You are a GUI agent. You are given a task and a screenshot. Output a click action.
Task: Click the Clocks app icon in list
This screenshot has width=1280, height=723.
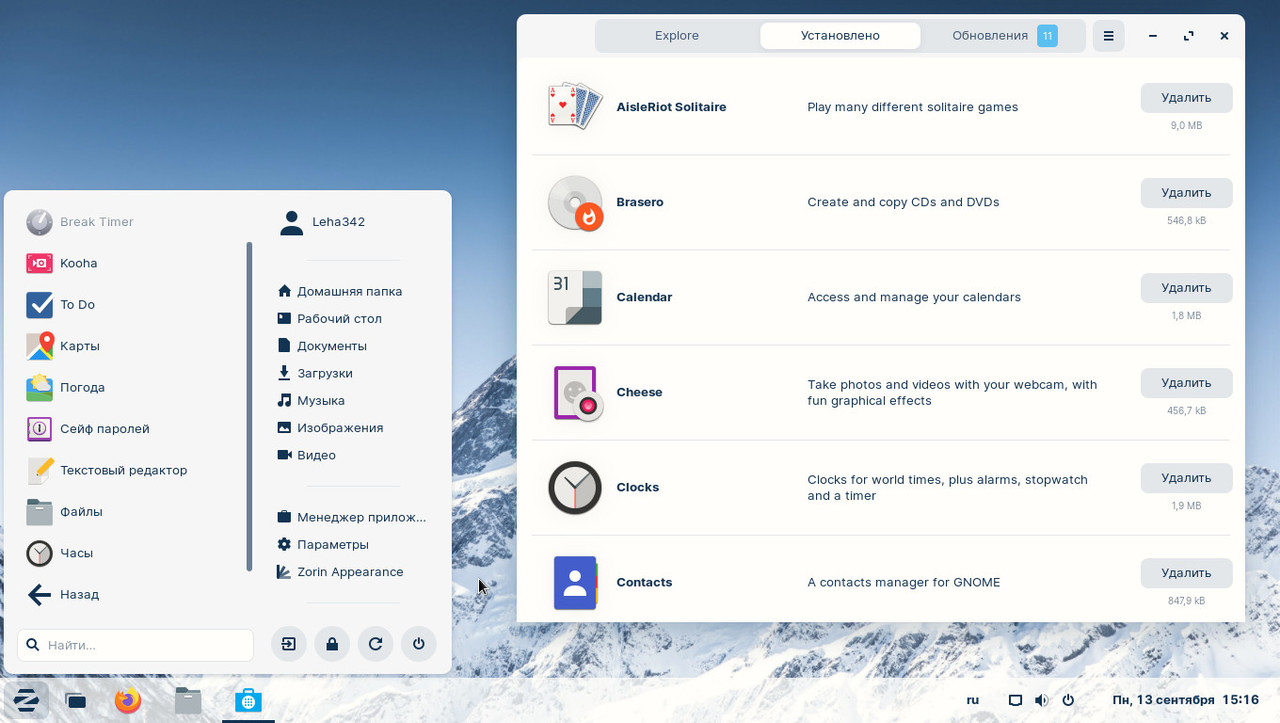click(x=575, y=487)
